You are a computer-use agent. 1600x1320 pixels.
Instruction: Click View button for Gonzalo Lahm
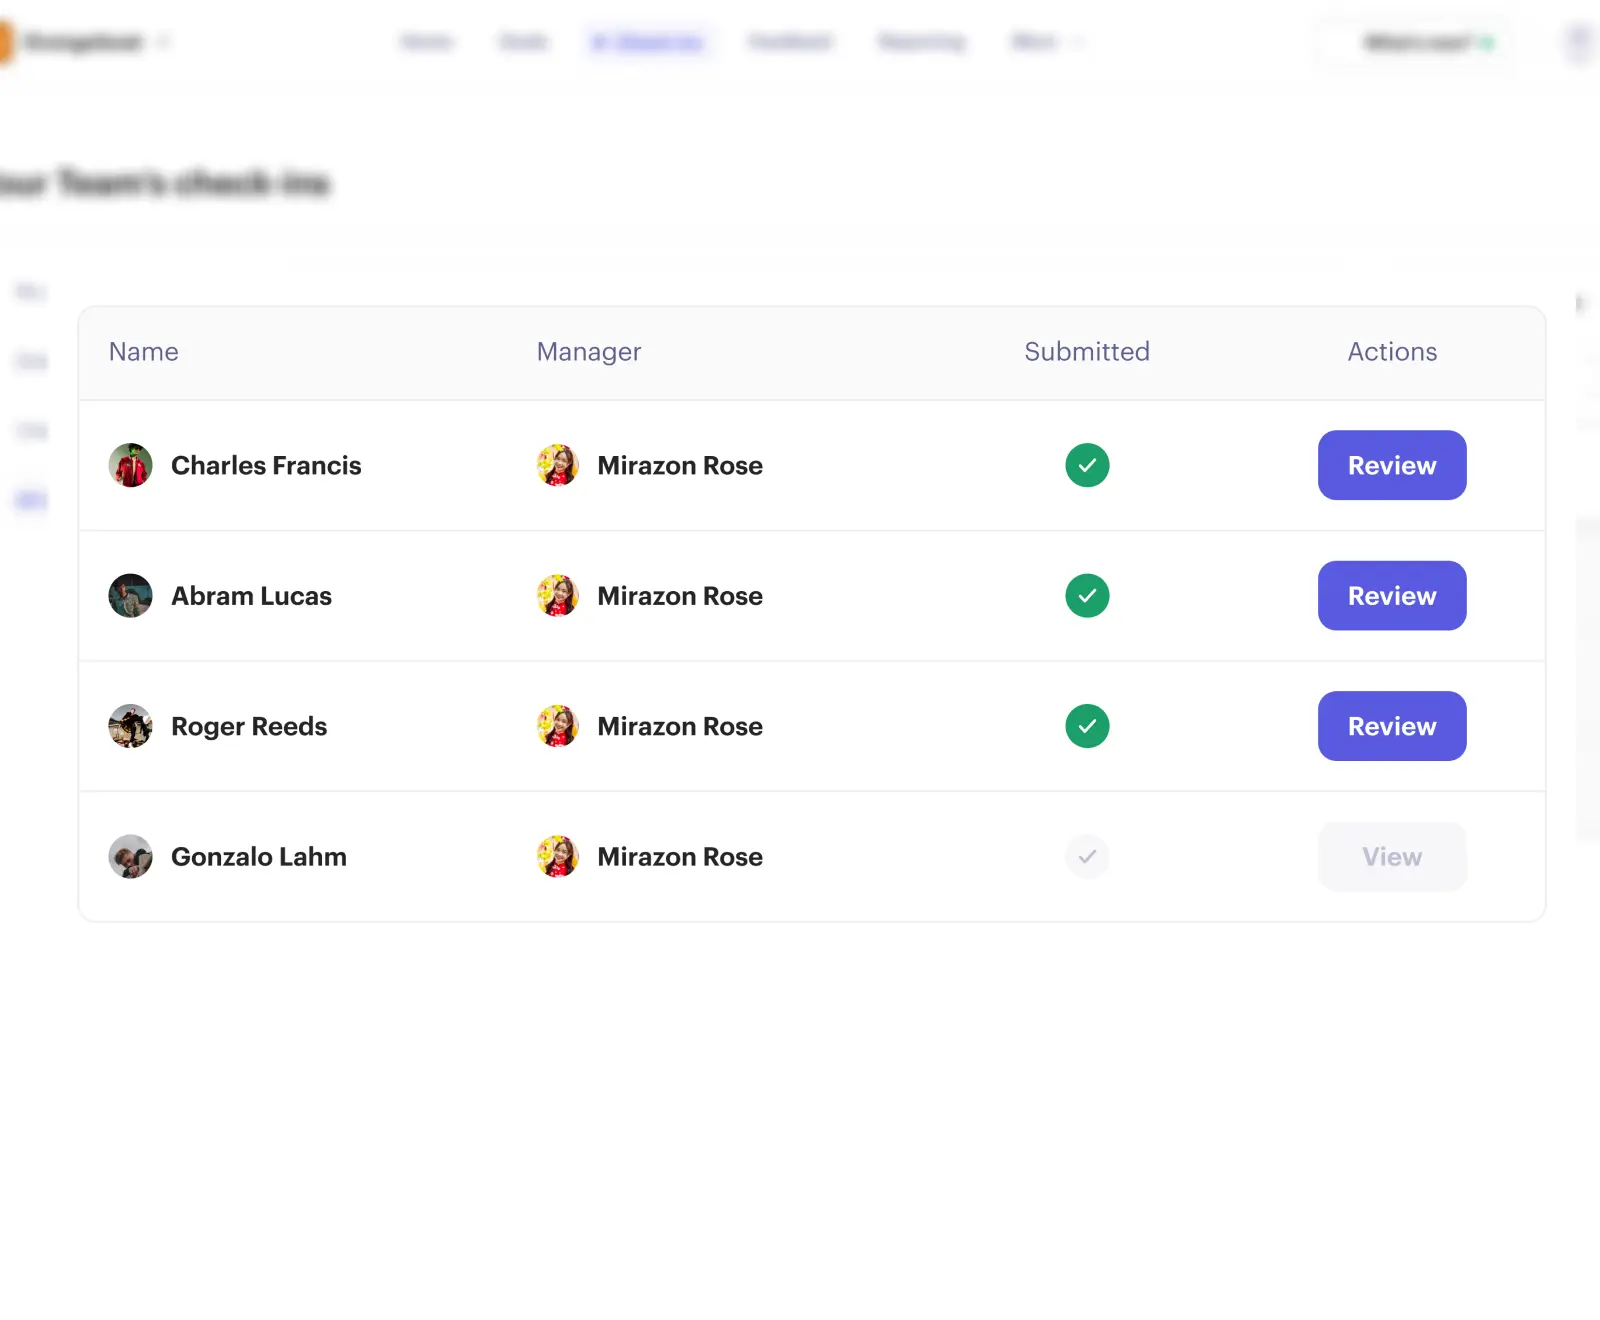click(x=1392, y=857)
